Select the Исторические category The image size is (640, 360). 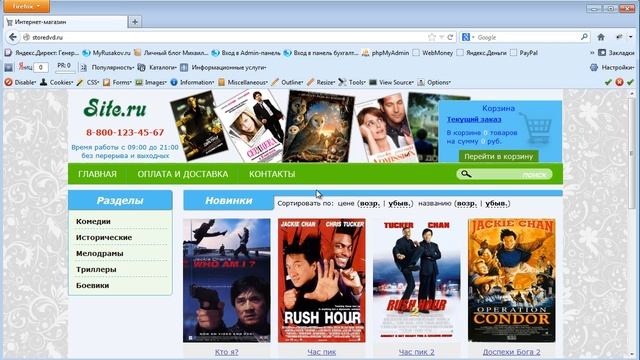tap(104, 237)
